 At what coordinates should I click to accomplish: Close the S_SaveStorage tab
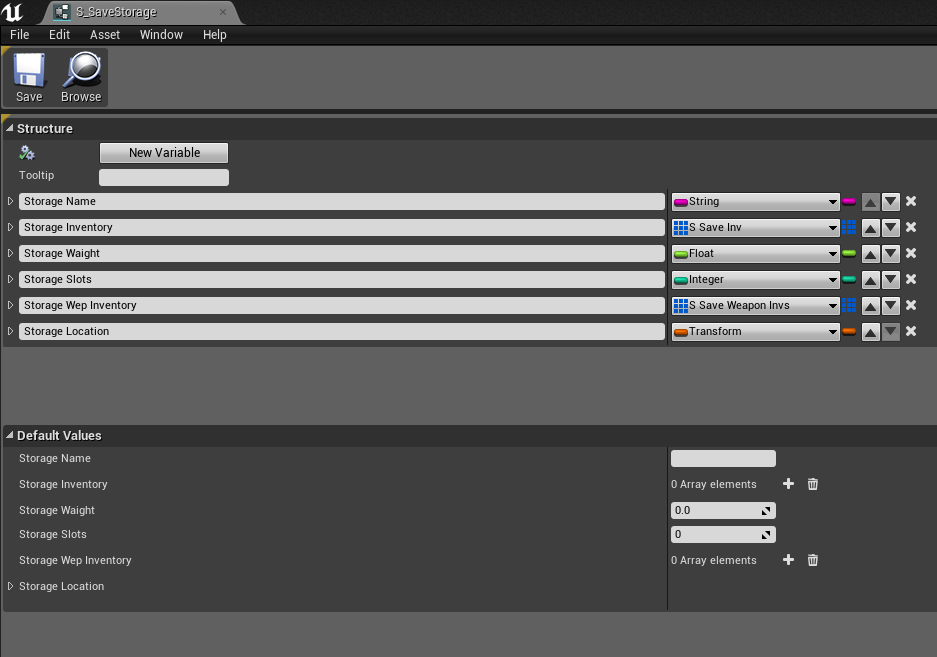pos(223,12)
